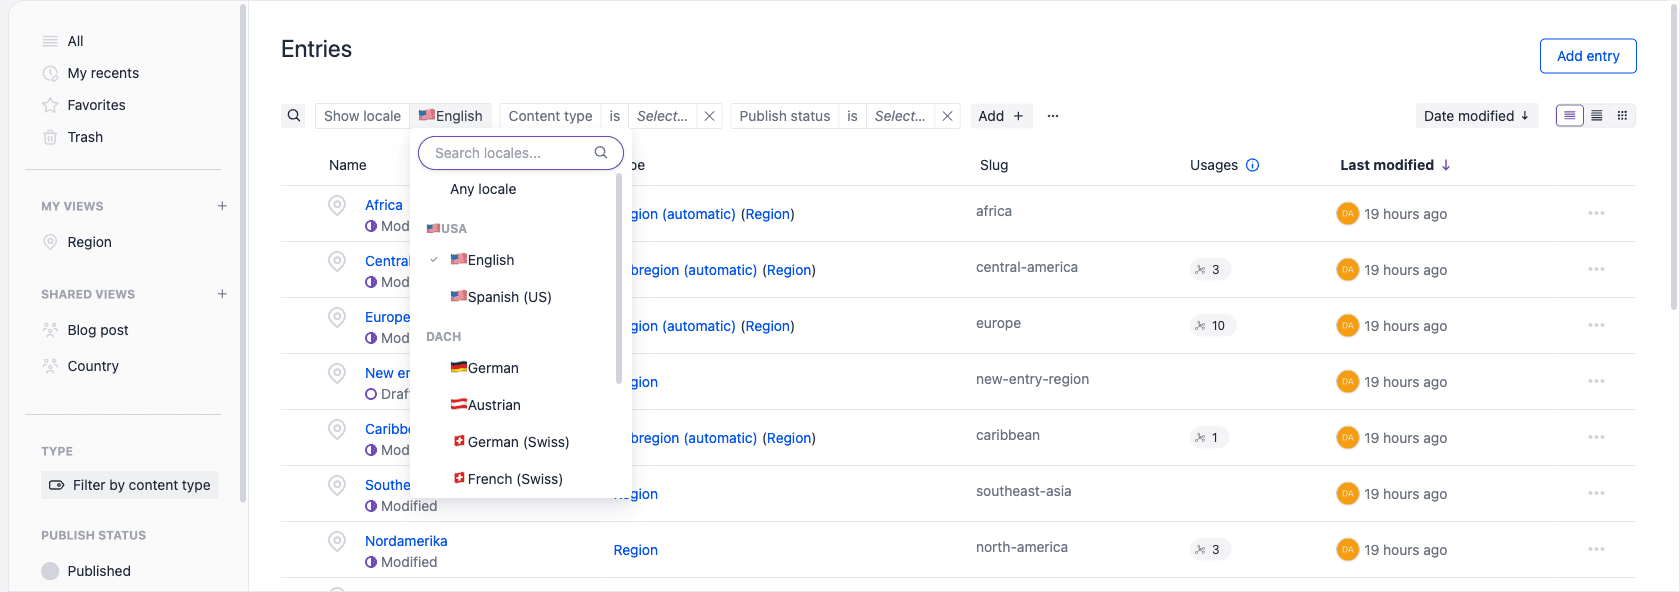
Task: Open row actions for caribbean entry
Action: tap(1596, 437)
